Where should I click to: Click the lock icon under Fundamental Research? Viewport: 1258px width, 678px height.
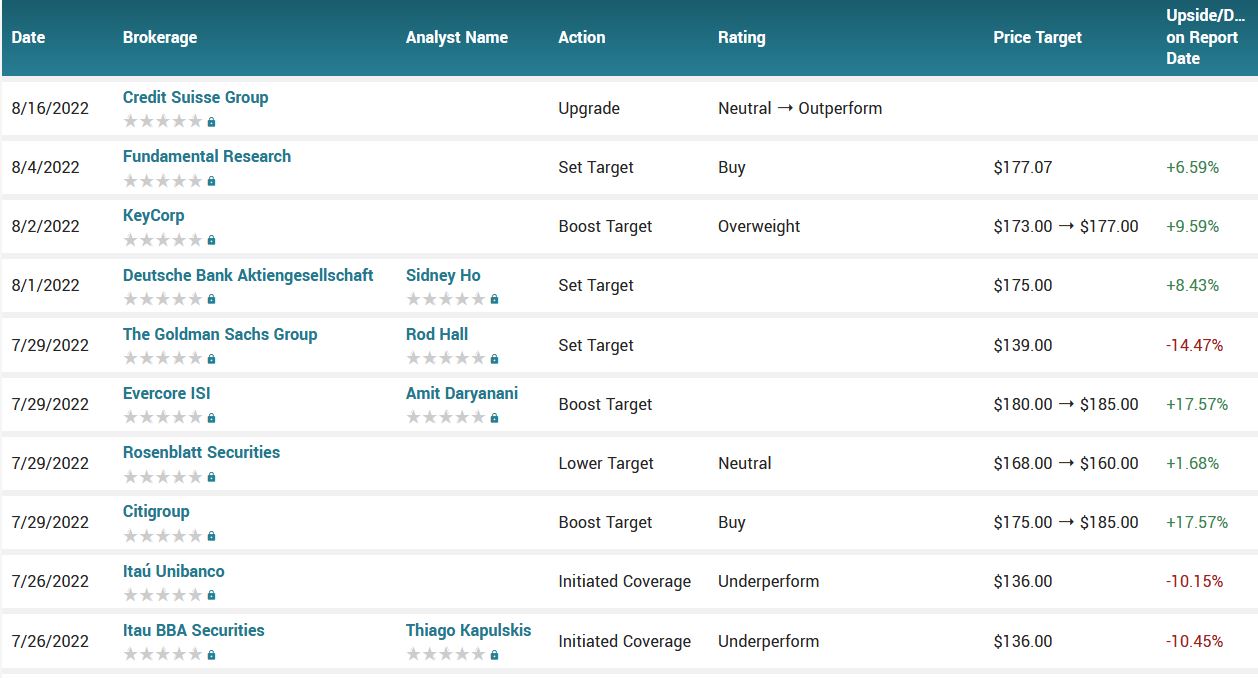coord(211,181)
